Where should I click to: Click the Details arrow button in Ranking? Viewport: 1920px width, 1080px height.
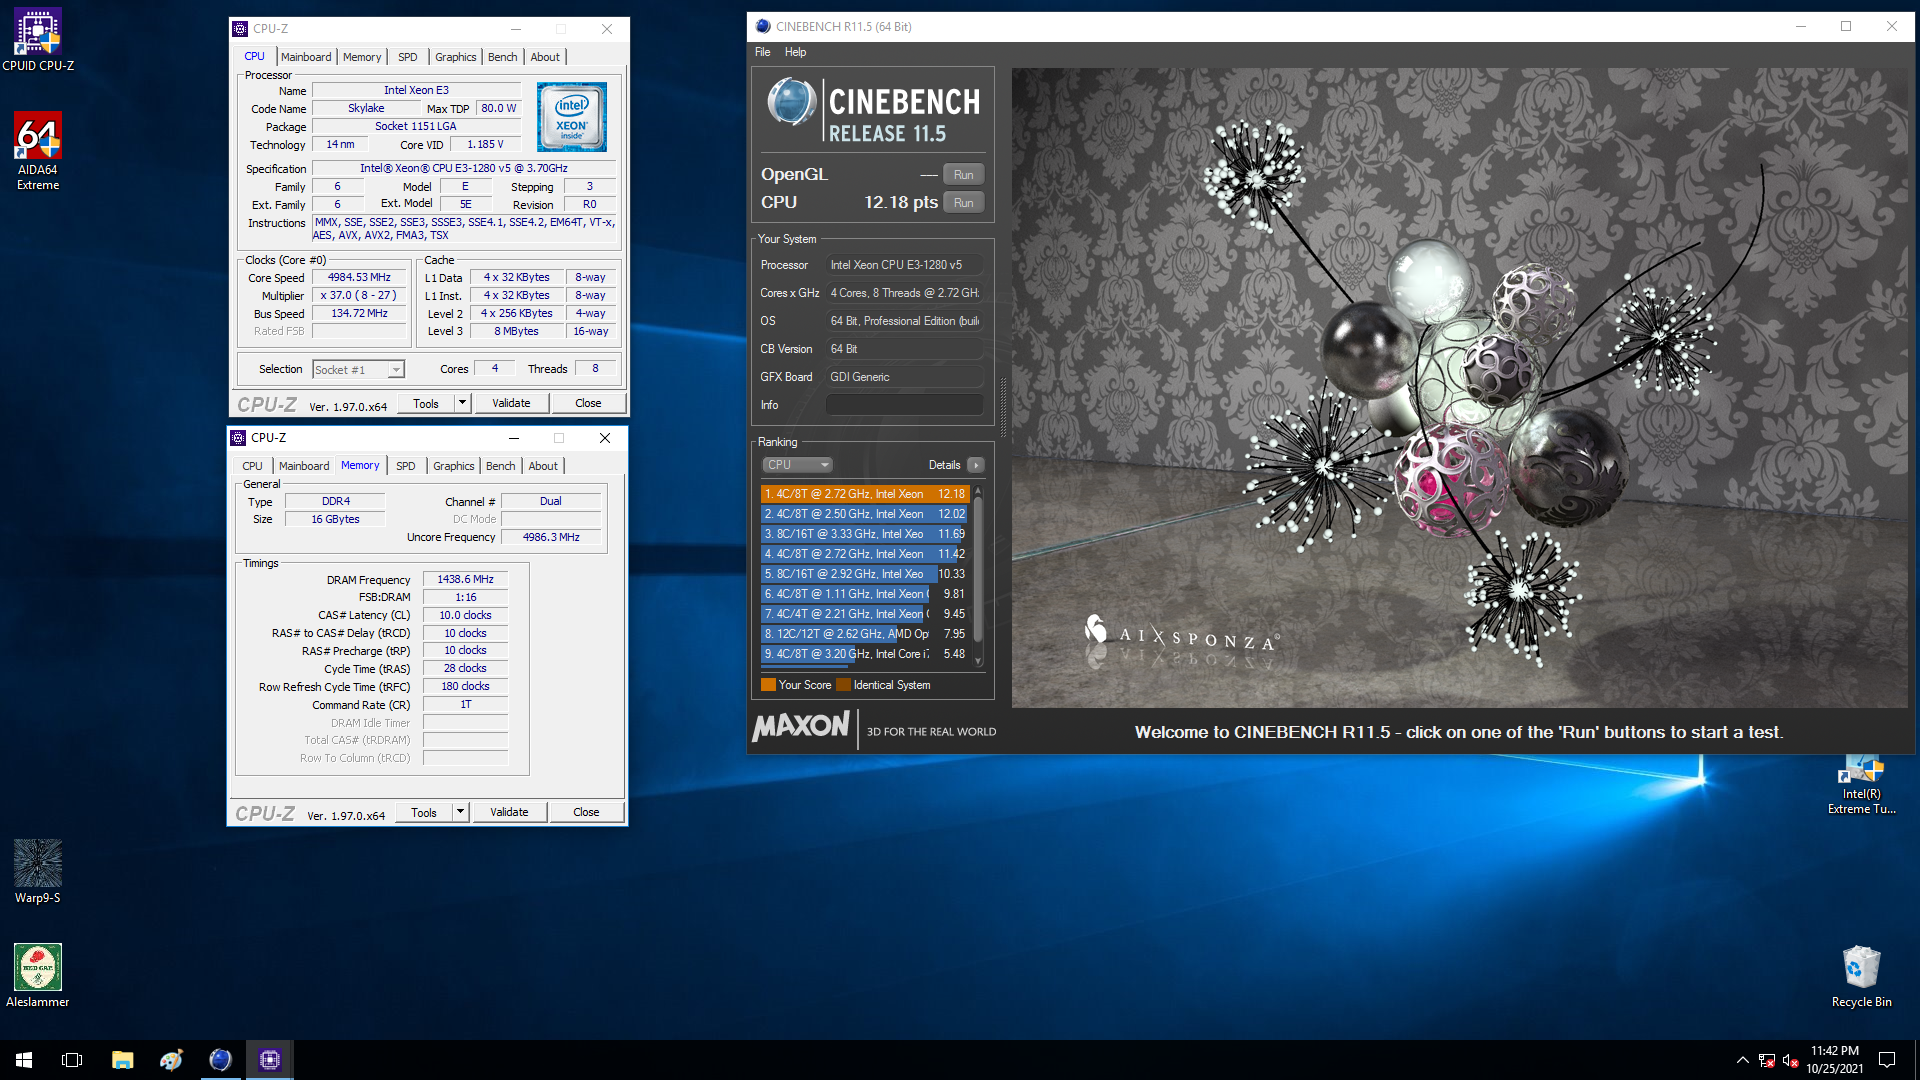(x=976, y=465)
